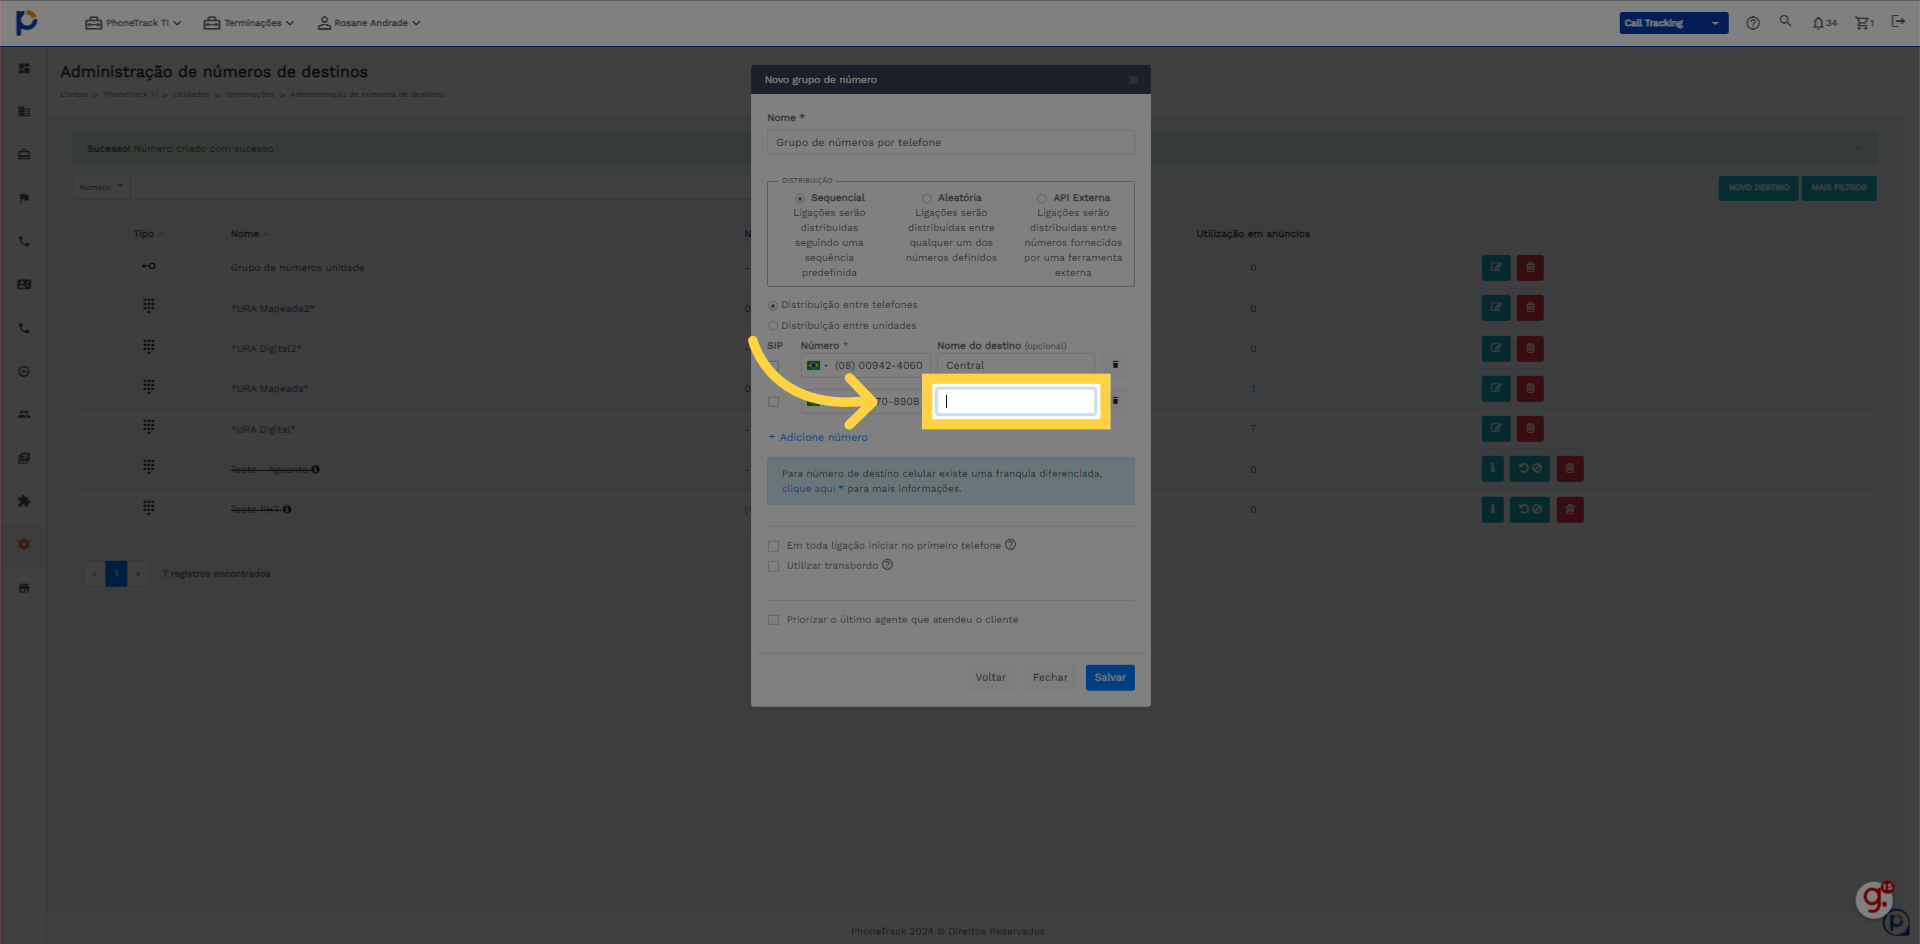Check Priorizar o último agente option

[773, 620]
